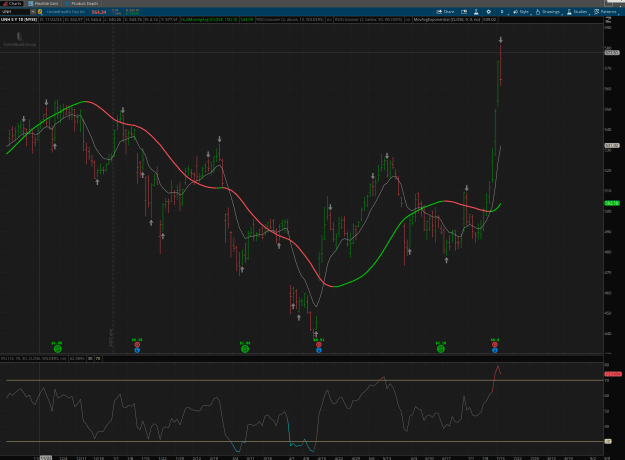Click the RSICrossover below study label
The image size is (625, 460).
368,19
